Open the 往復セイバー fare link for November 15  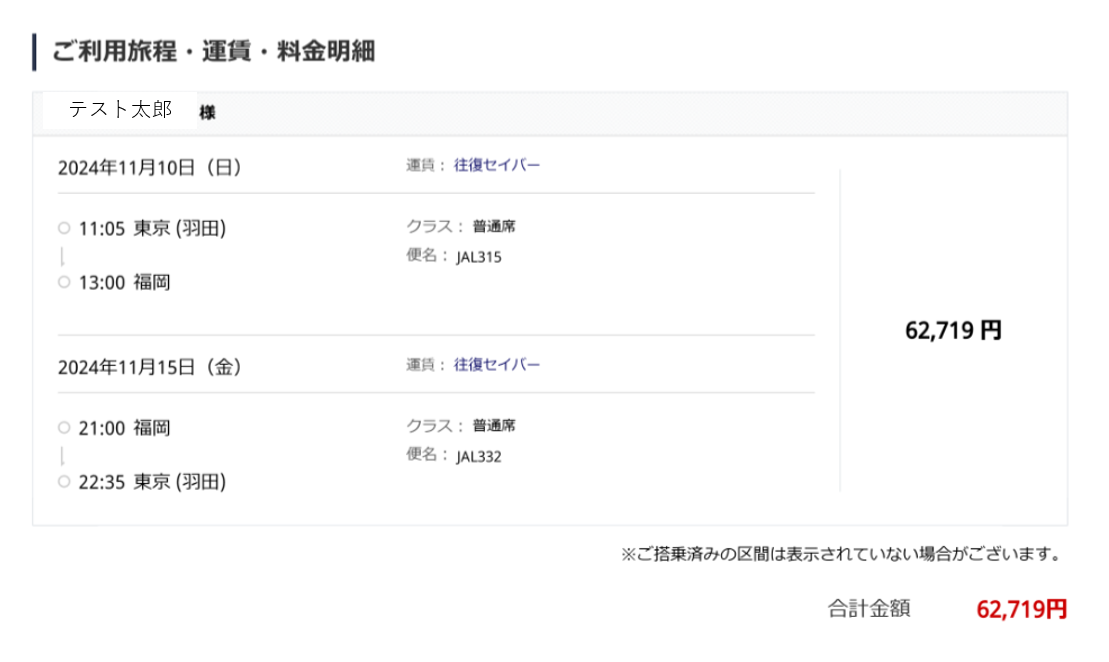tap(497, 365)
